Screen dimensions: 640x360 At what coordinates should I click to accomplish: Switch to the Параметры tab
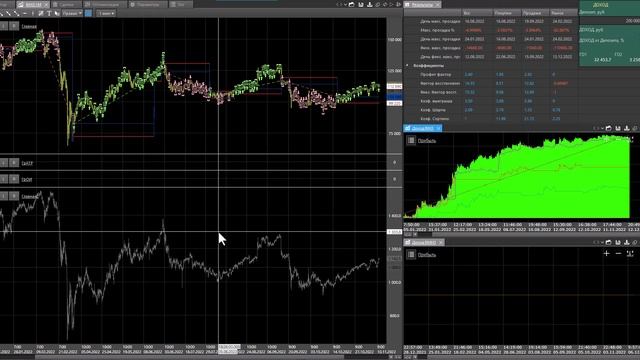148,4
